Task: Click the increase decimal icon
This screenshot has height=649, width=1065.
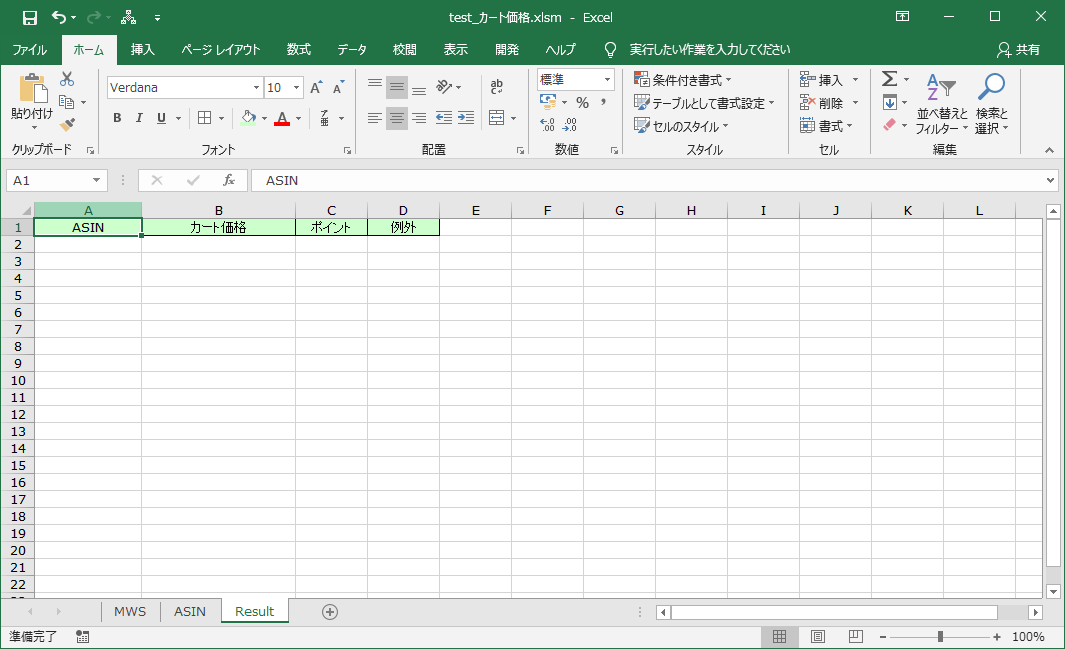Action: 547,123
